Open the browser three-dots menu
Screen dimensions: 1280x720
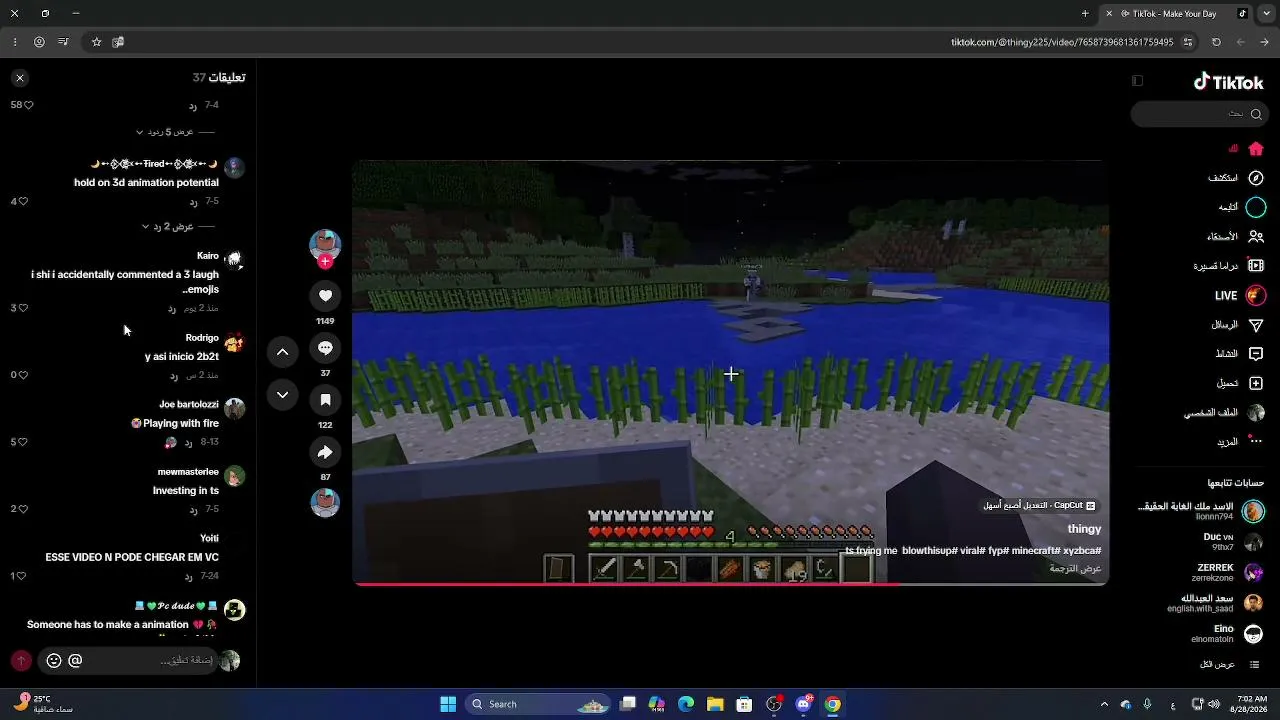pyautogui.click(x=15, y=42)
